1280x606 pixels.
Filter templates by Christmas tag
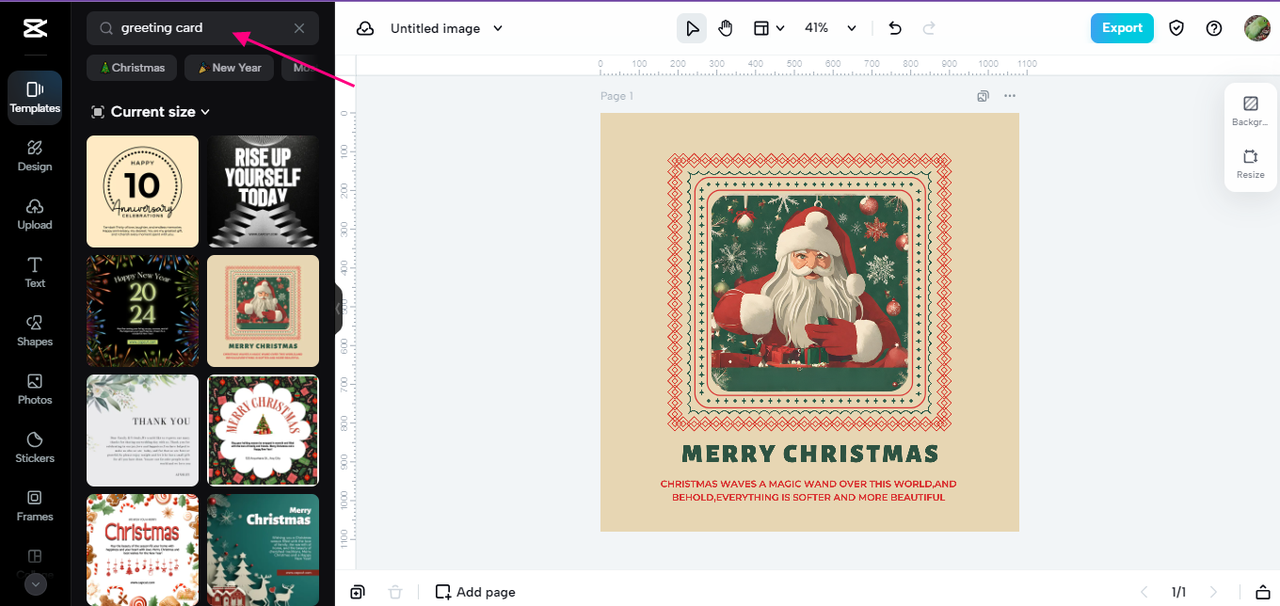click(x=132, y=68)
